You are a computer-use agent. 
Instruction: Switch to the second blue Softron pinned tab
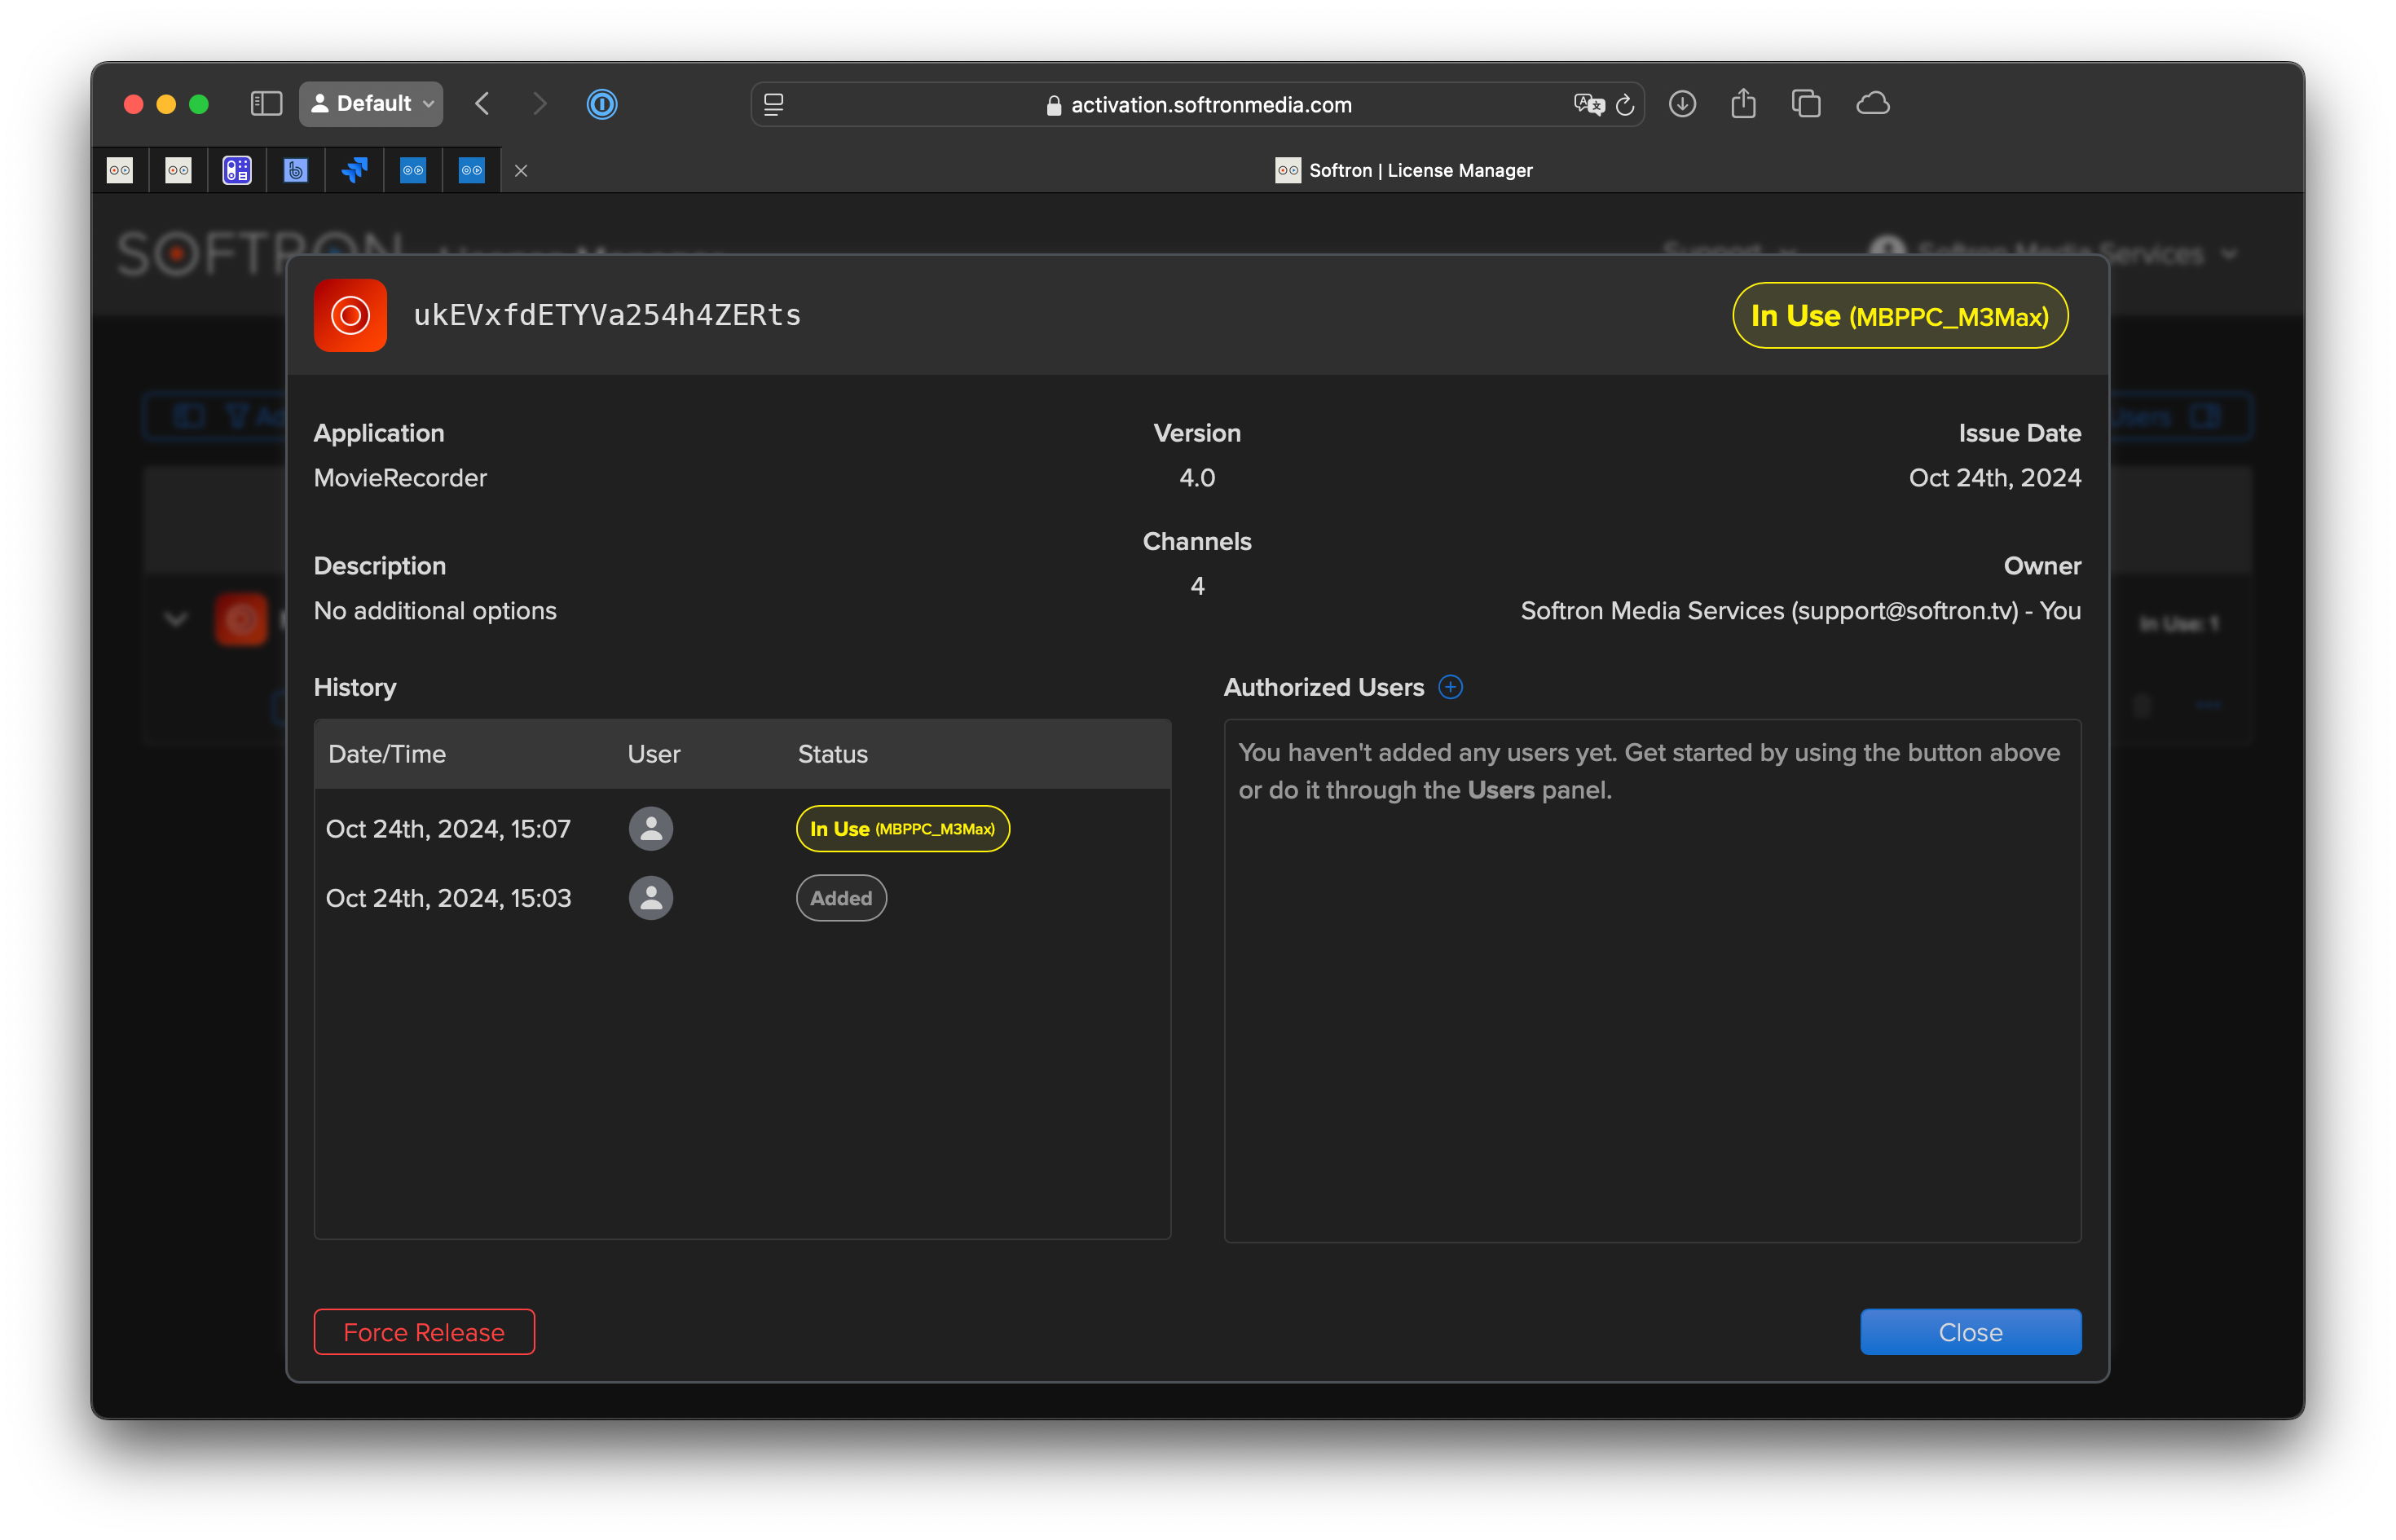coord(471,170)
